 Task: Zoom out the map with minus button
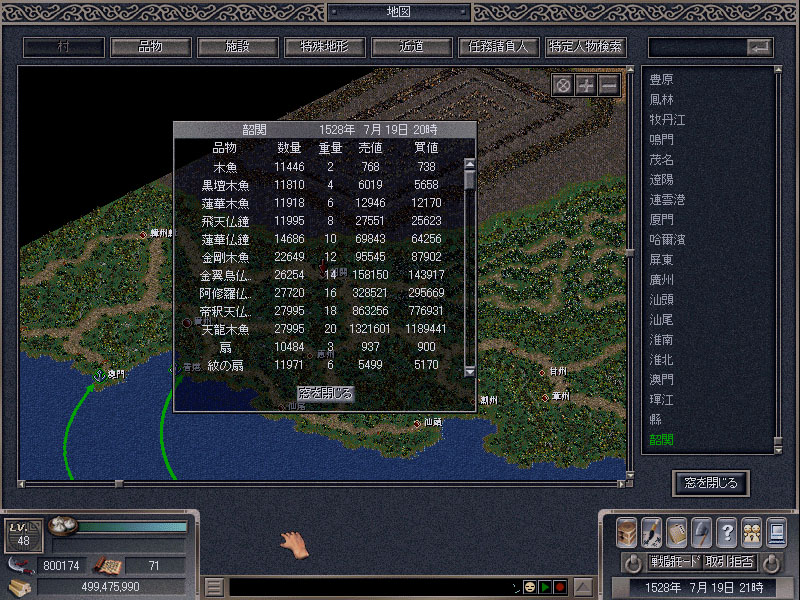609,85
